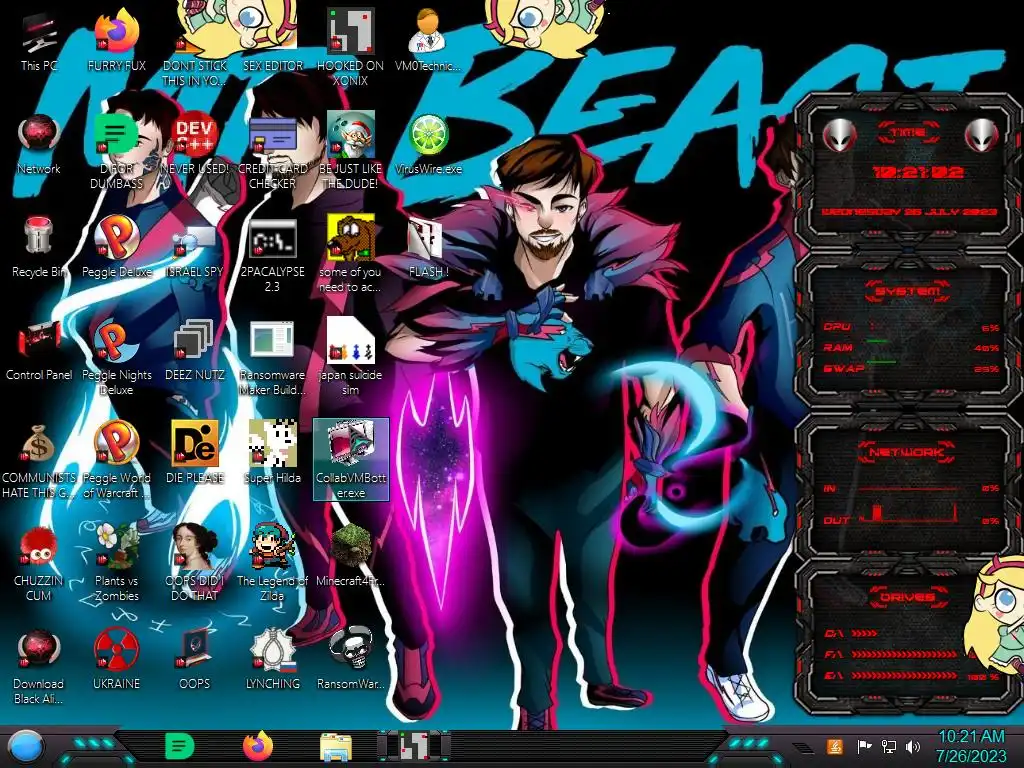Viewport: 1024px width, 768px height.
Task: Click the DRIVES header on the widget
Action: pyautogui.click(x=908, y=597)
